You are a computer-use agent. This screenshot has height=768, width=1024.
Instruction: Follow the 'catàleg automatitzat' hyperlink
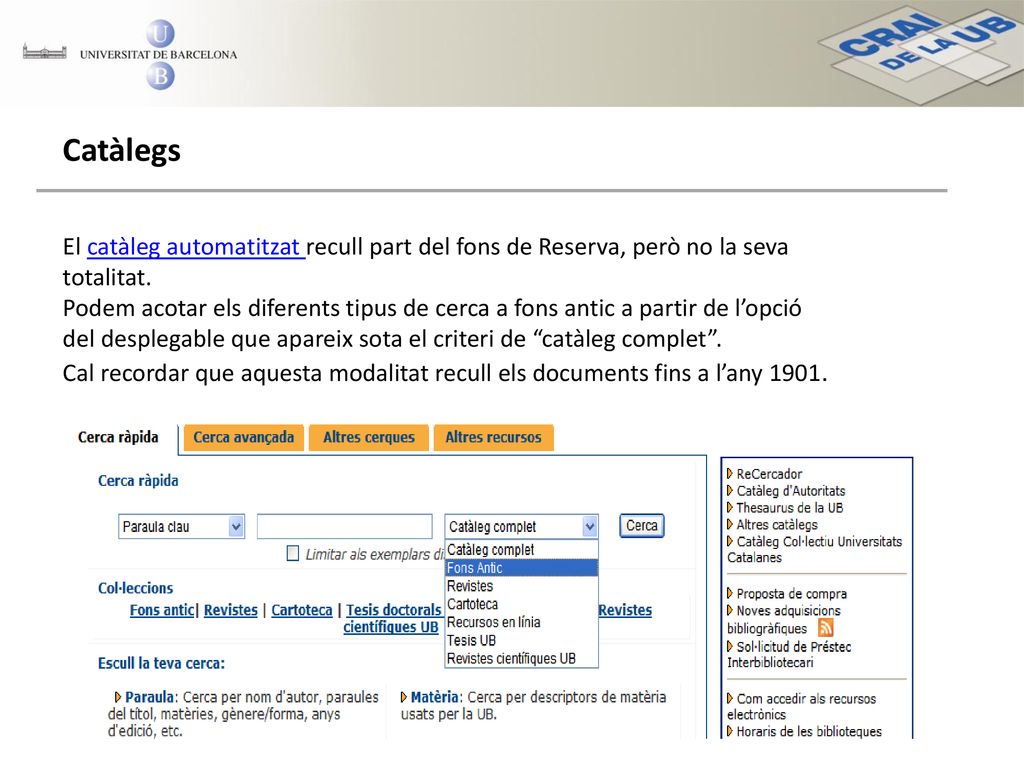coord(195,247)
